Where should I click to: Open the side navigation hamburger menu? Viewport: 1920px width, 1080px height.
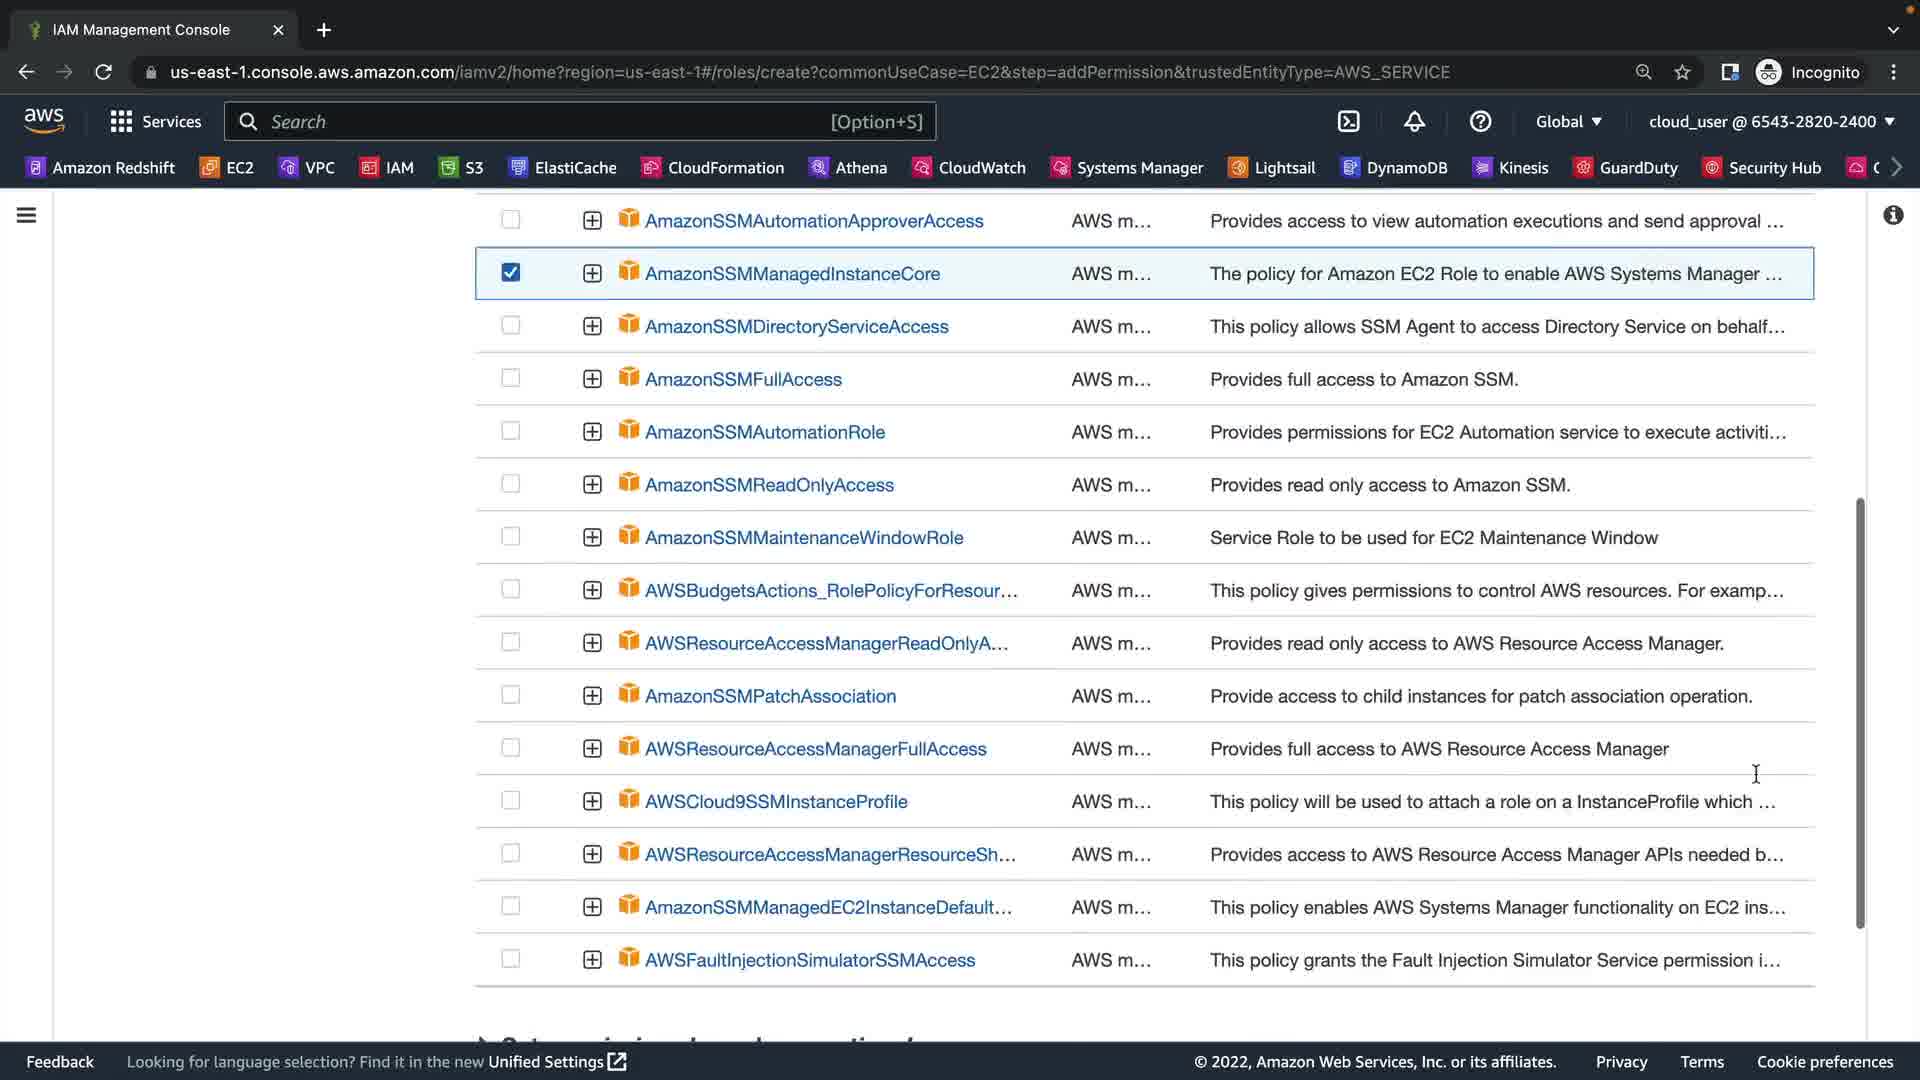click(x=27, y=215)
